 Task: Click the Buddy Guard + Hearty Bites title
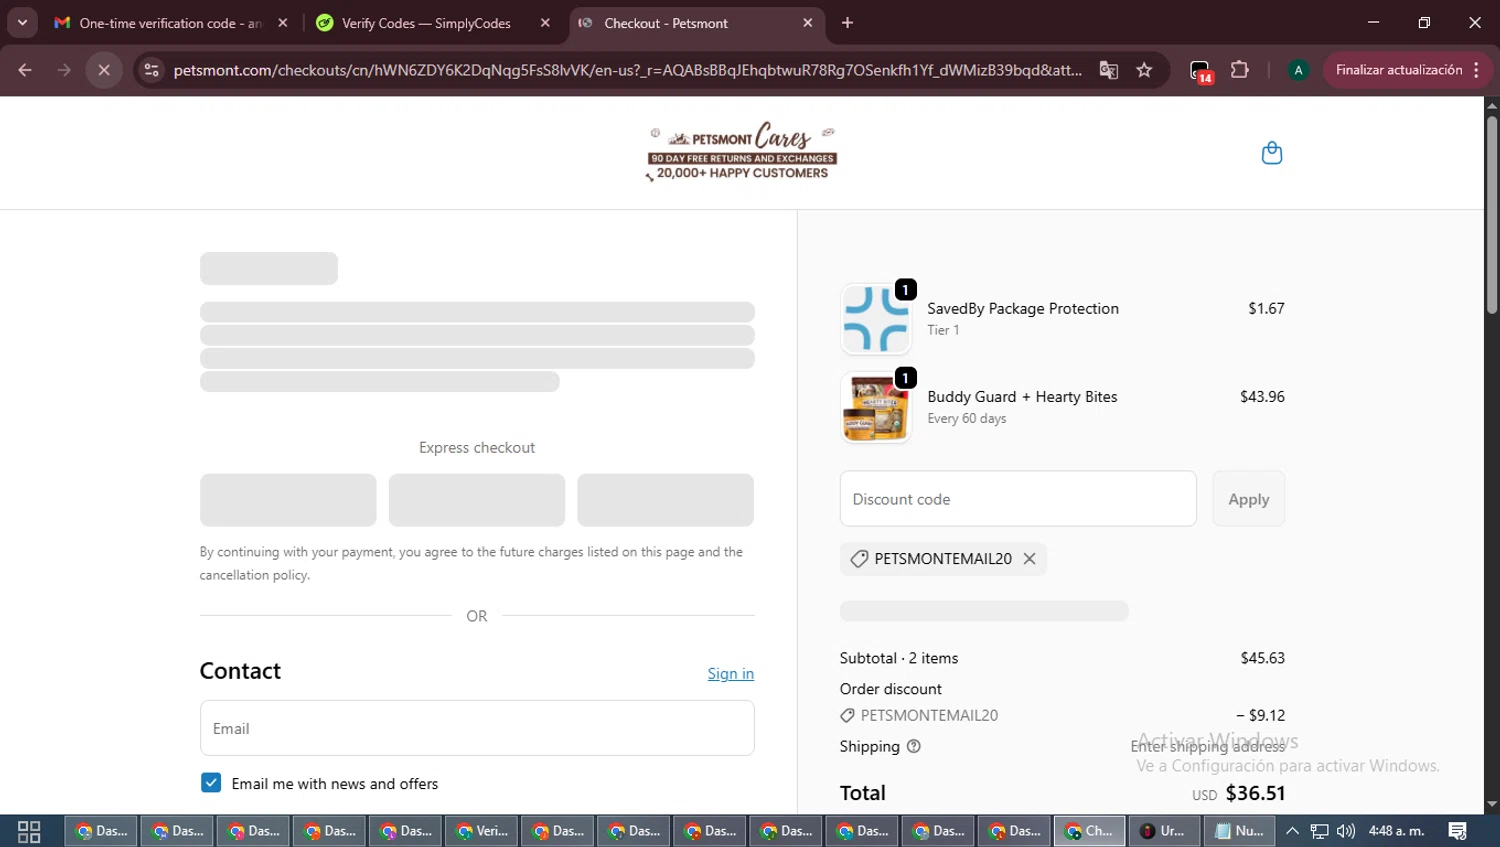1022,397
